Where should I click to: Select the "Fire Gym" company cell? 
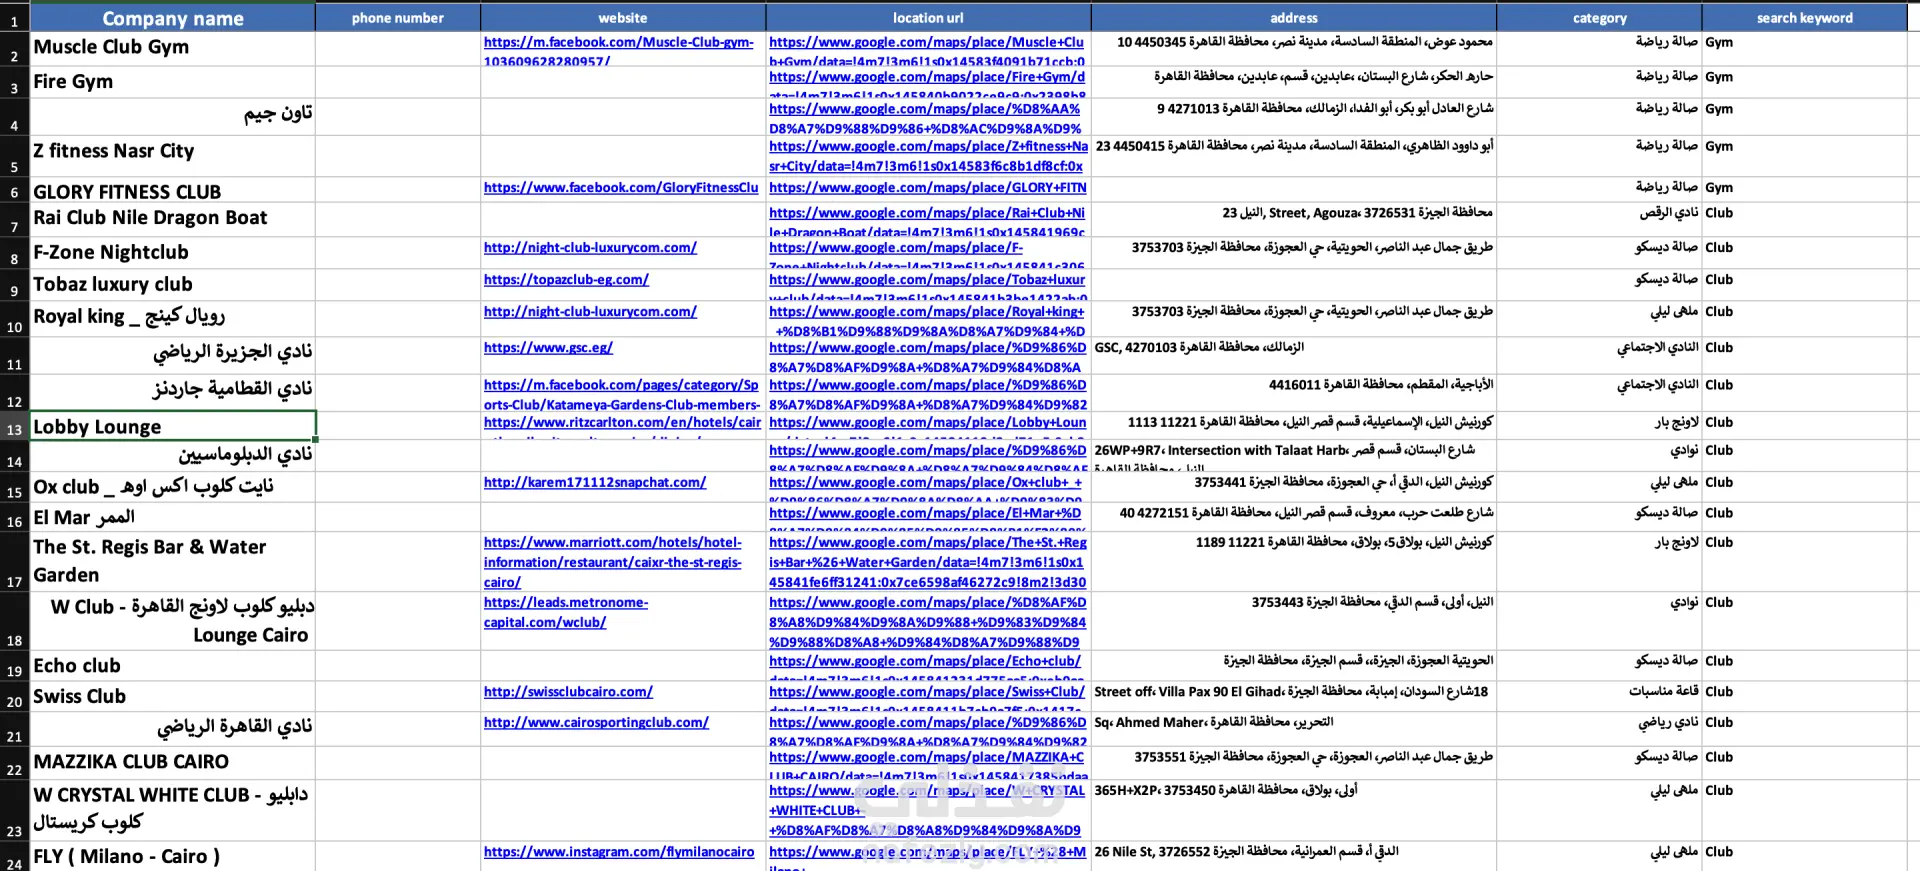pos(173,82)
